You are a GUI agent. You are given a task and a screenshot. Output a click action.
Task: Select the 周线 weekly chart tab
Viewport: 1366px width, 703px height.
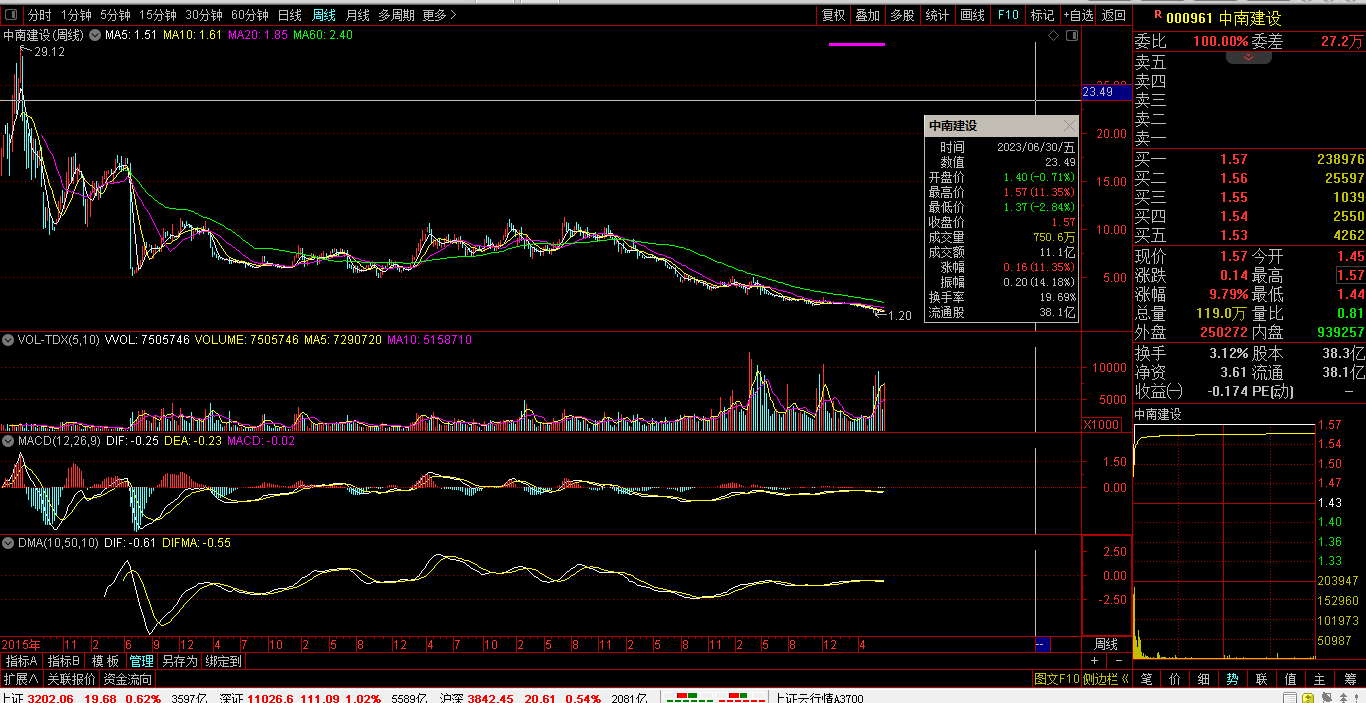pyautogui.click(x=323, y=15)
